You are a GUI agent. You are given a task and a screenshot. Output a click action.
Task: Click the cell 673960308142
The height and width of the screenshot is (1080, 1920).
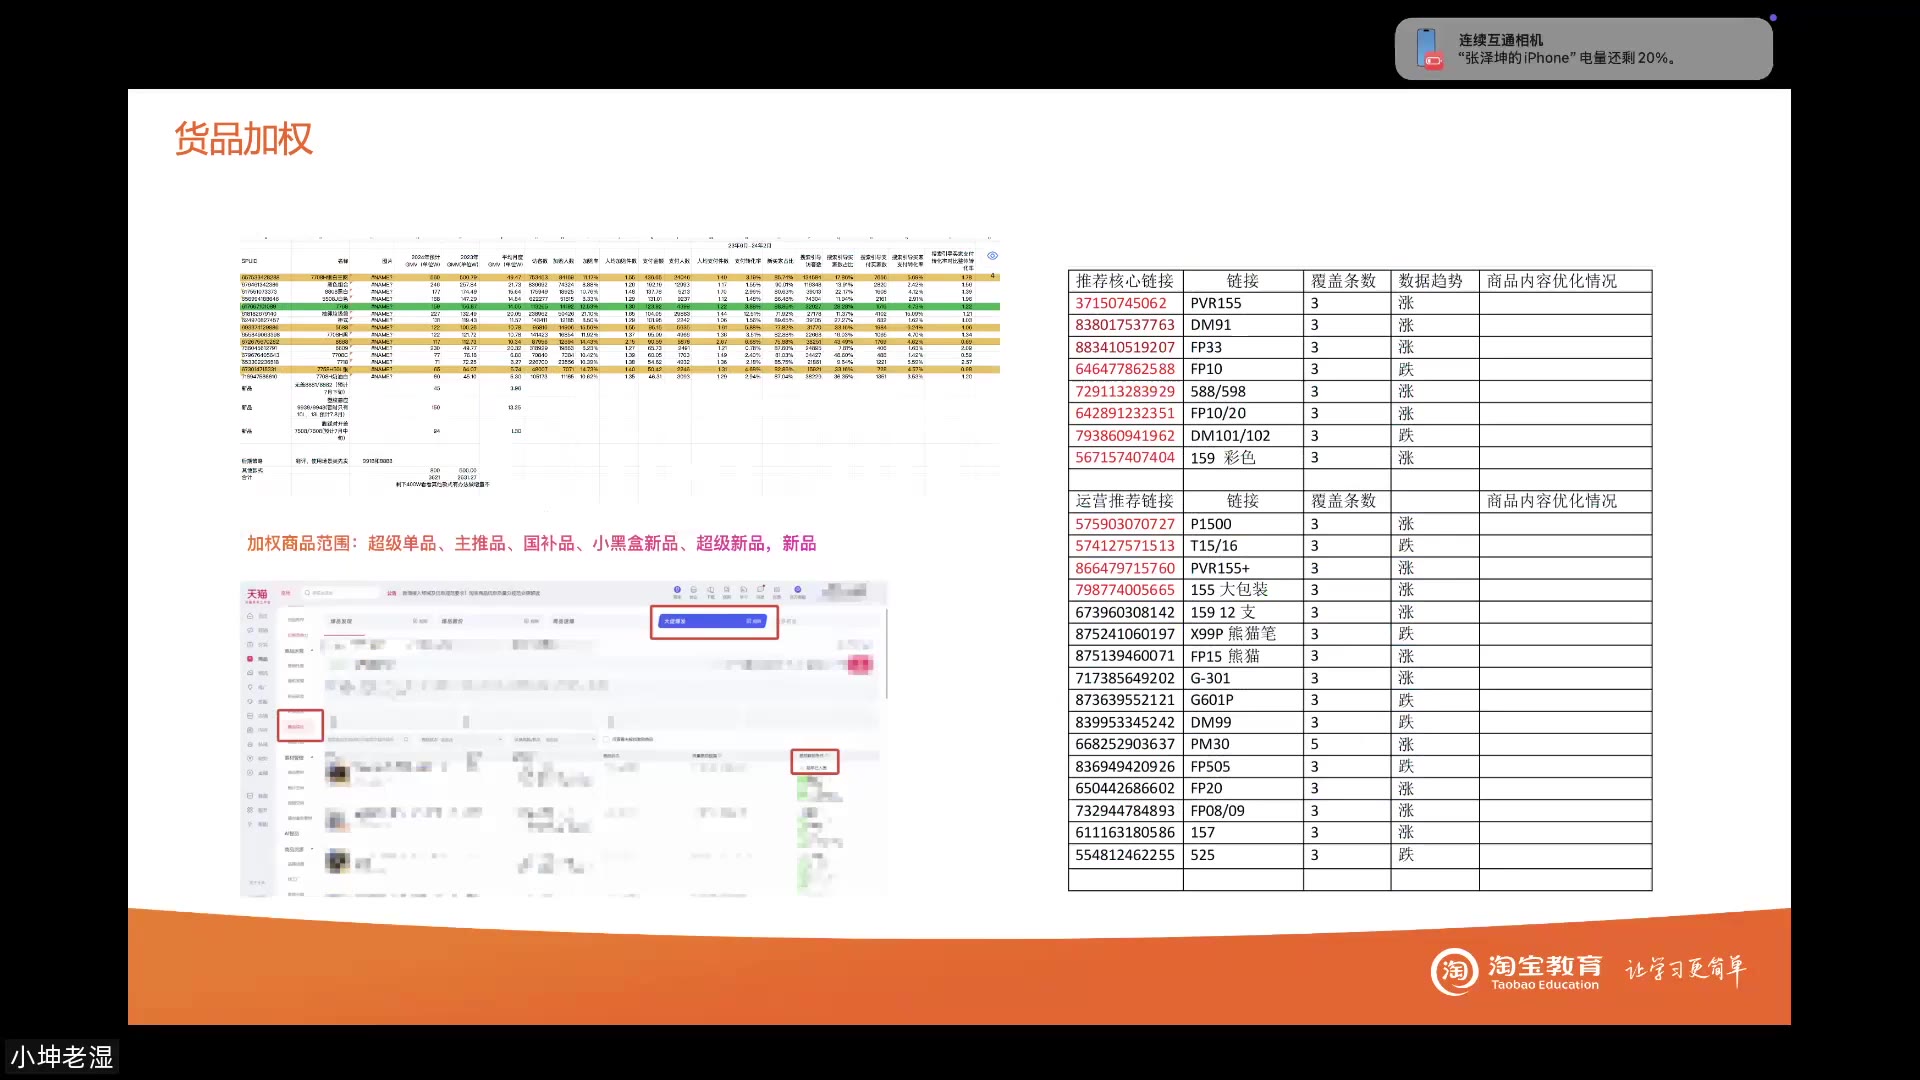coord(1125,612)
